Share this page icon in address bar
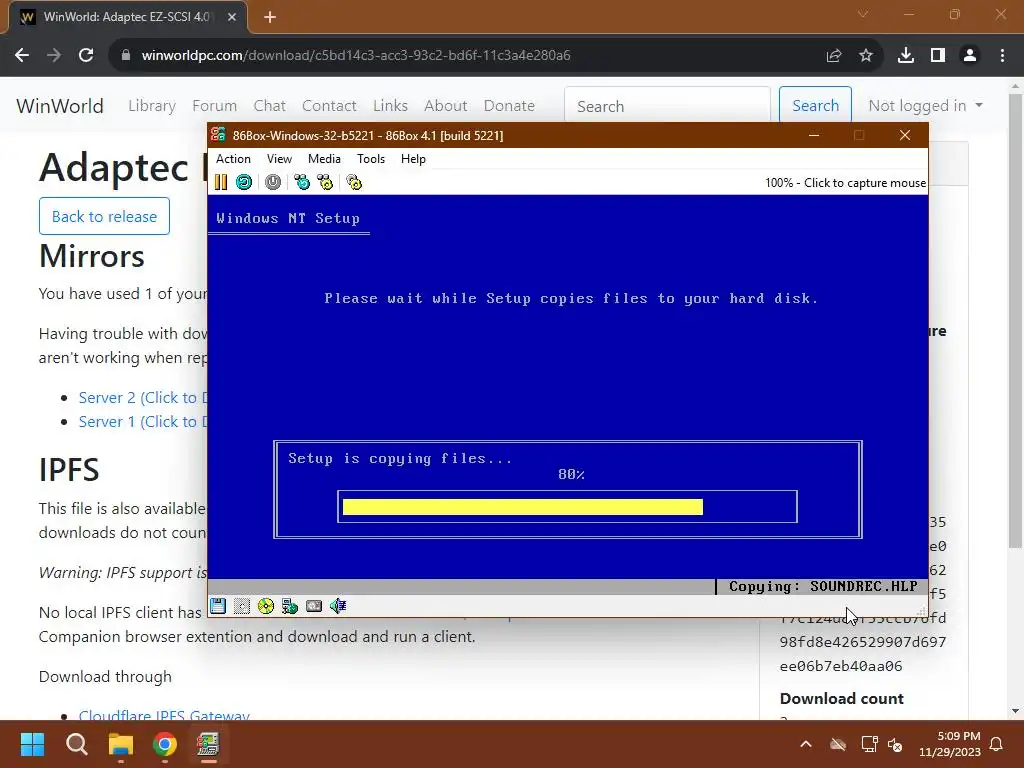 (x=834, y=56)
